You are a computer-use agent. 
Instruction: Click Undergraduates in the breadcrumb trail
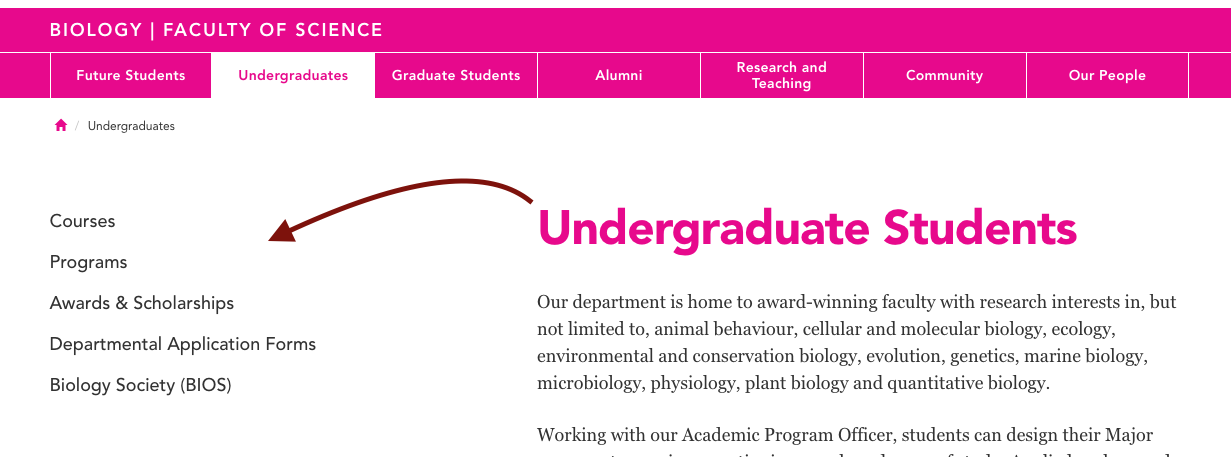[x=131, y=126]
